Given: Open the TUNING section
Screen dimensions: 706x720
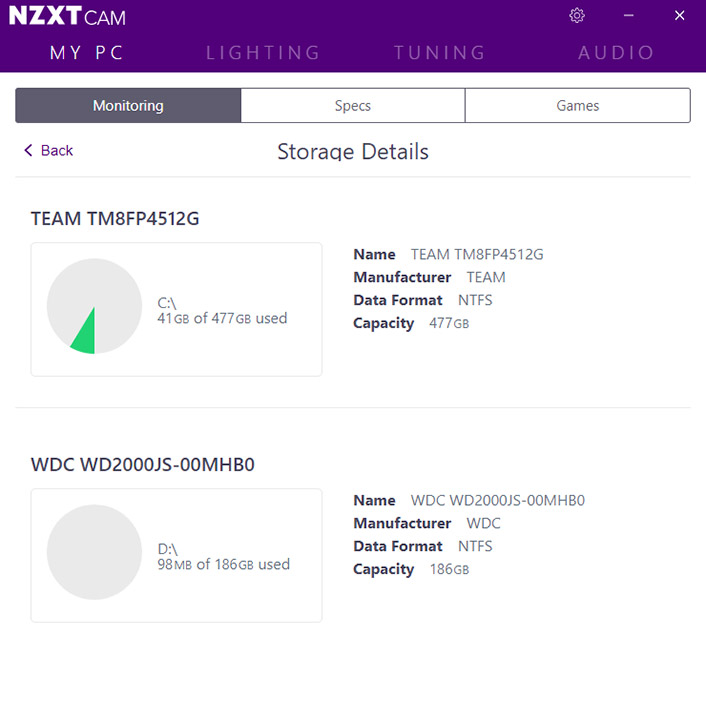Looking at the screenshot, I should click(439, 53).
